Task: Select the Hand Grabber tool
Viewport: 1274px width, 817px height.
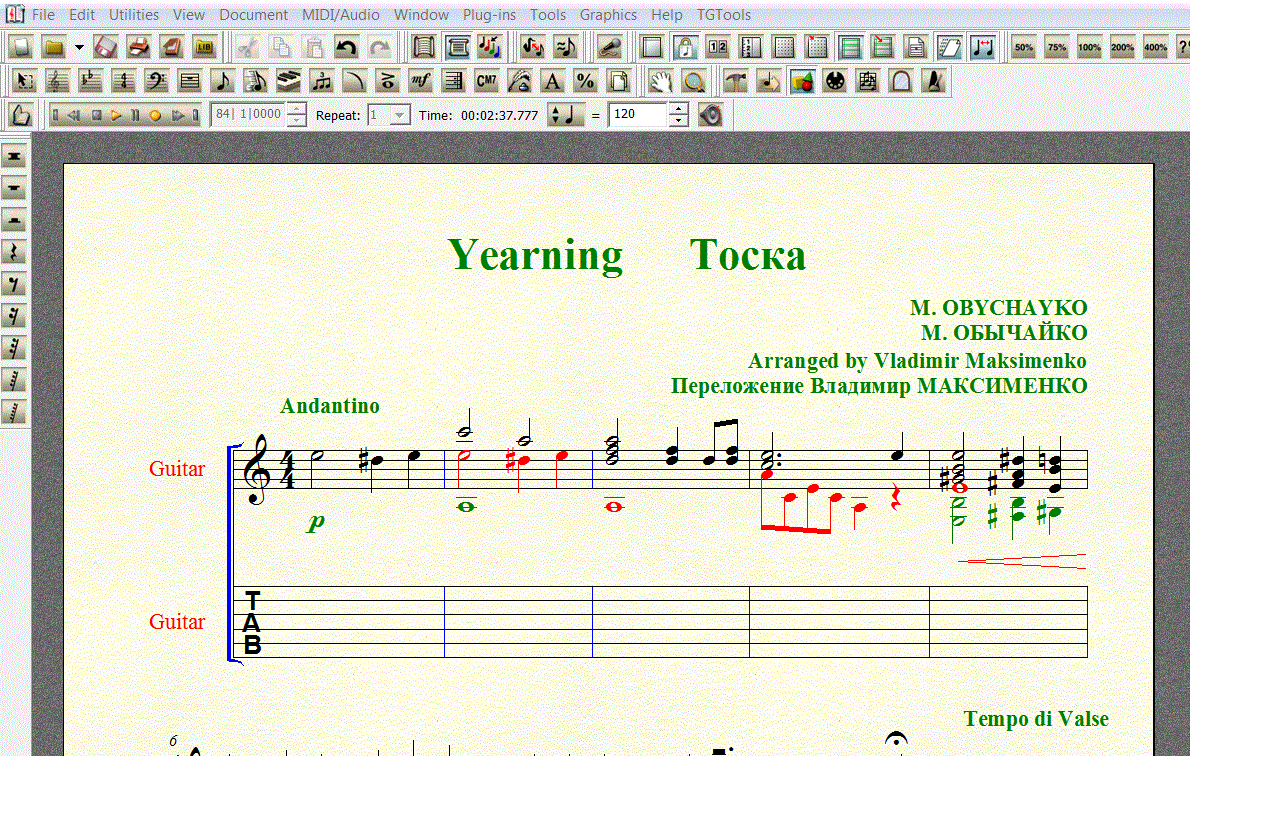Action: point(660,81)
